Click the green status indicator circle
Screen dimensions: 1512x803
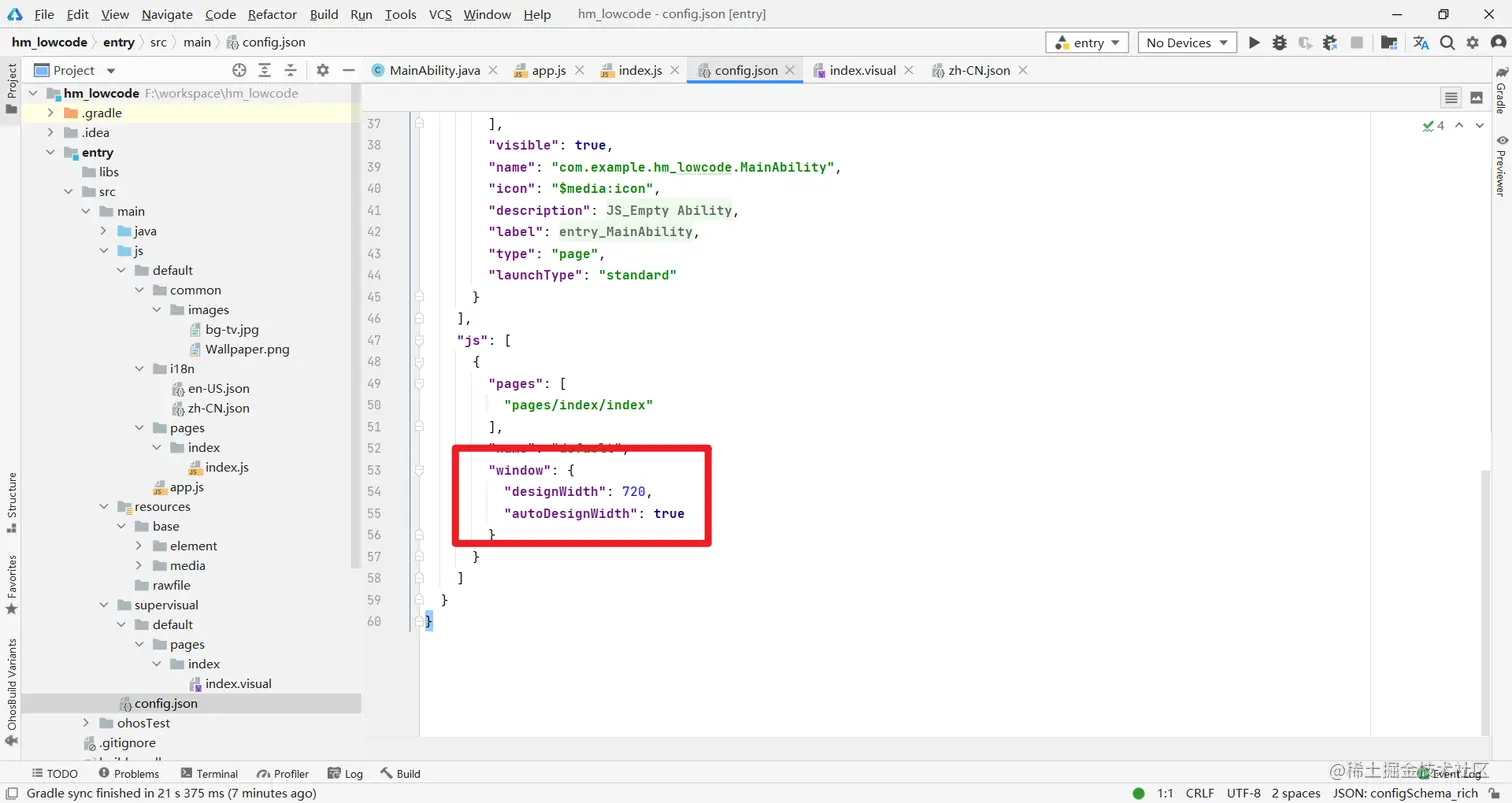tap(1138, 793)
